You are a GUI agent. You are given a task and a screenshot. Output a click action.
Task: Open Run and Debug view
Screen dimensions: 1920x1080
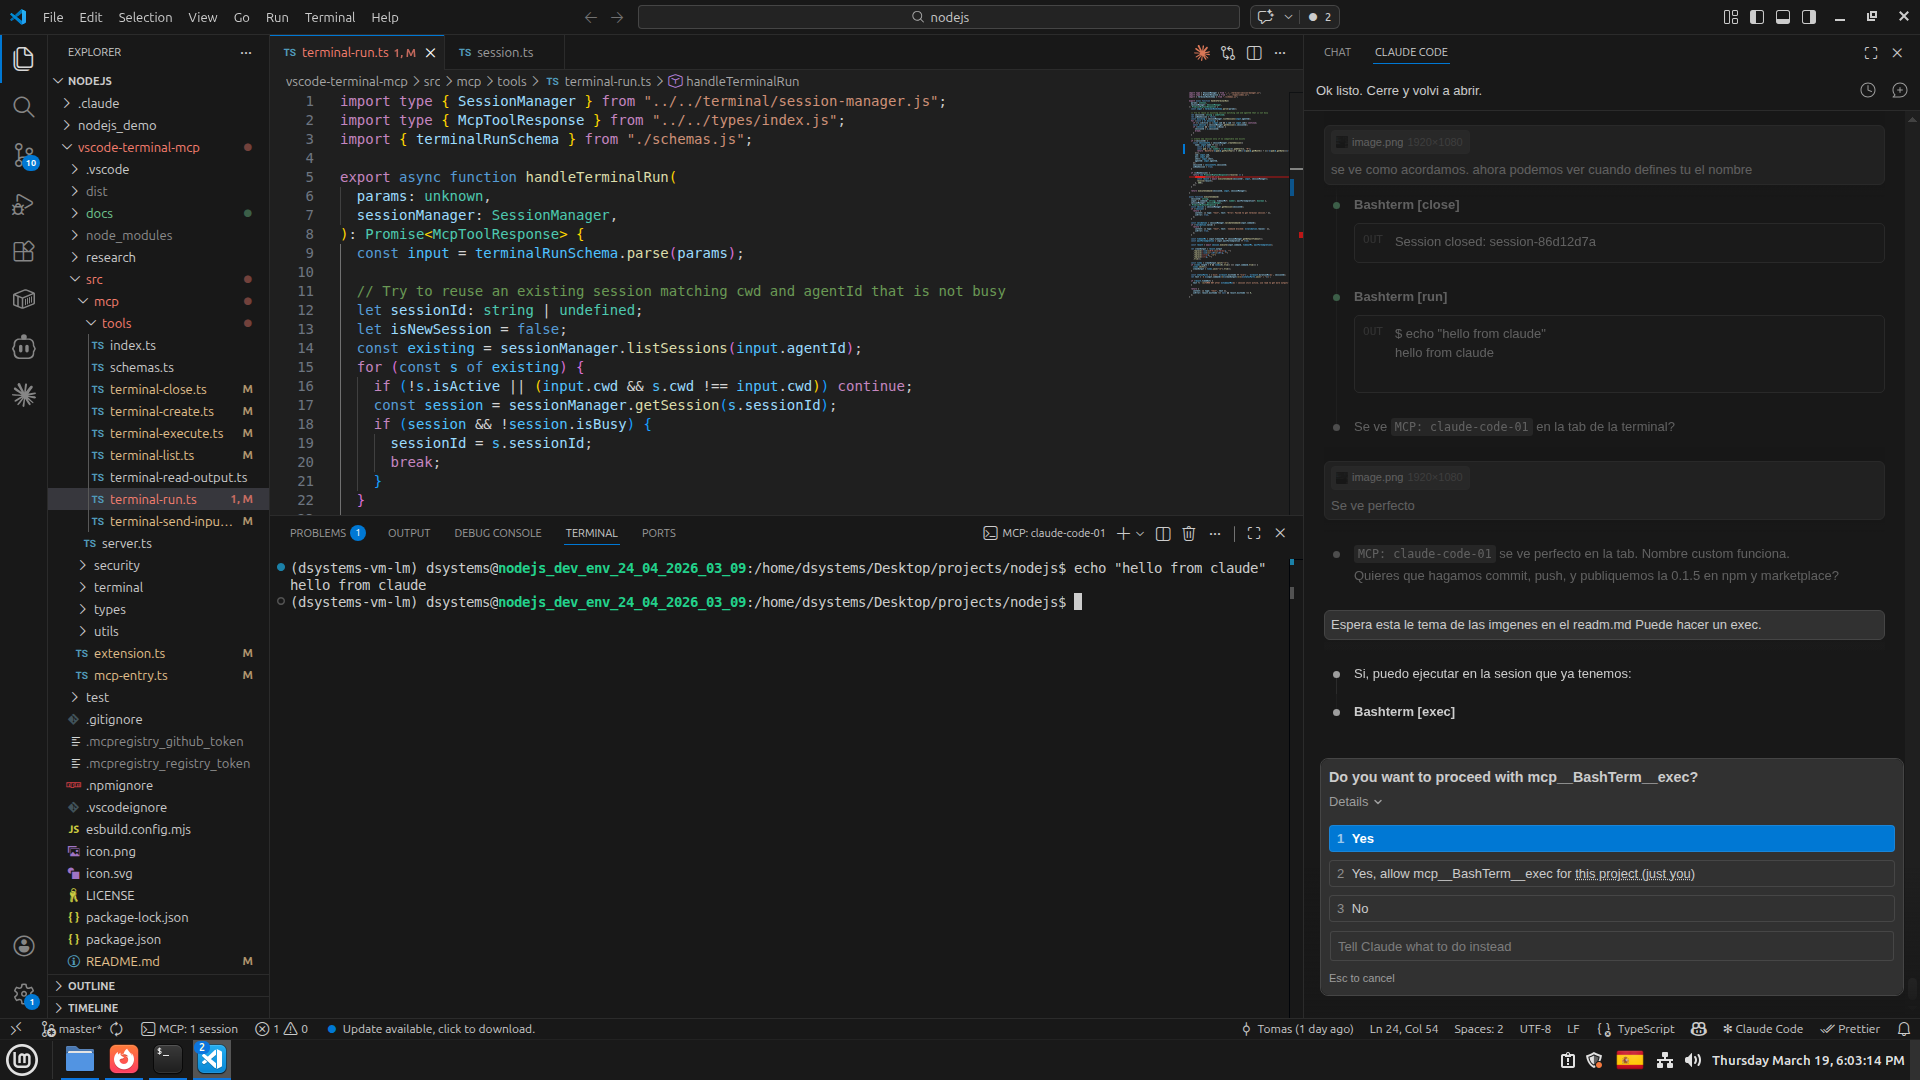pos(23,204)
